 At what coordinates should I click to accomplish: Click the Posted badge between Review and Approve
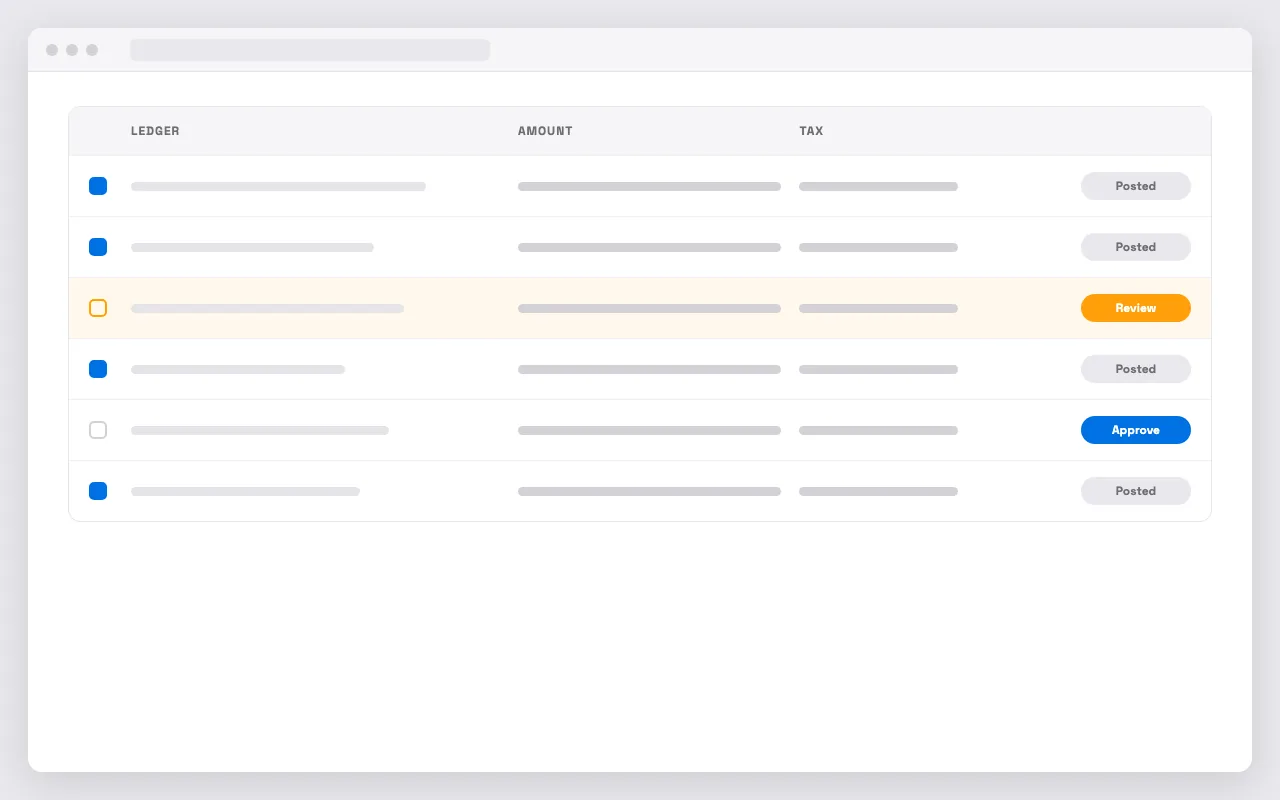(x=1135, y=369)
